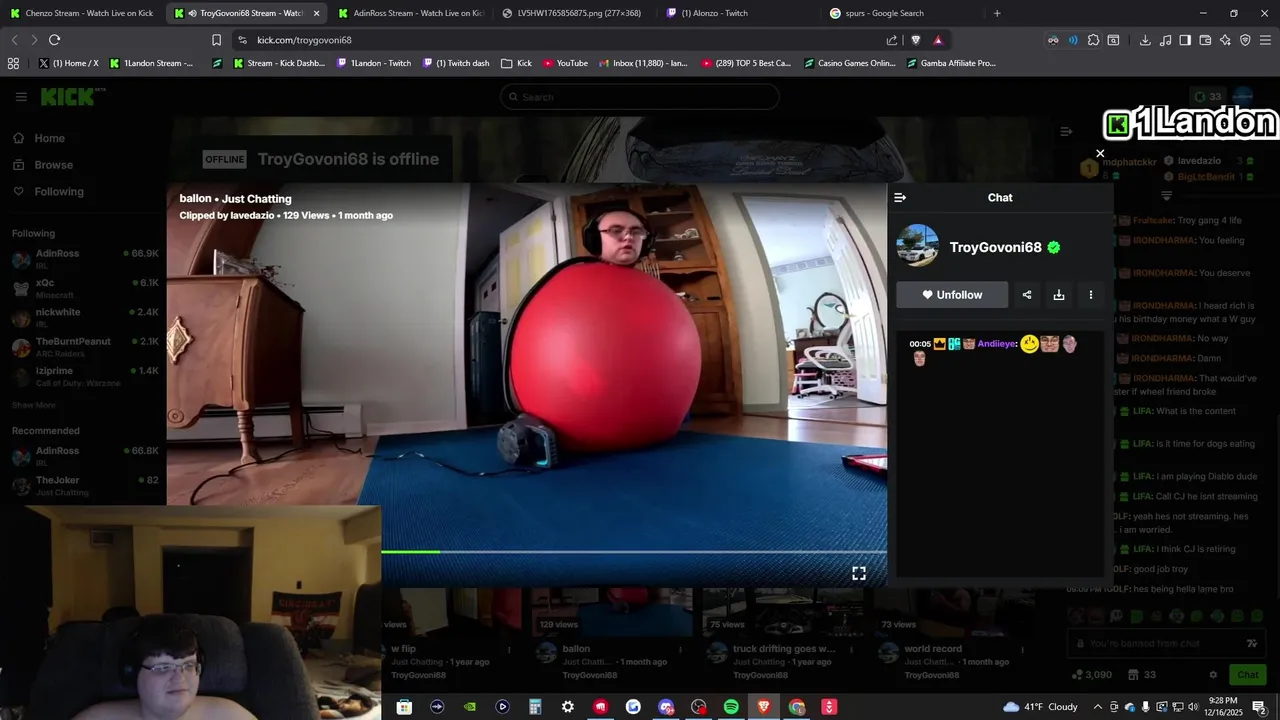1280x720 pixels.
Task: Open the media playlist music icon
Action: pyautogui.click(x=1165, y=40)
